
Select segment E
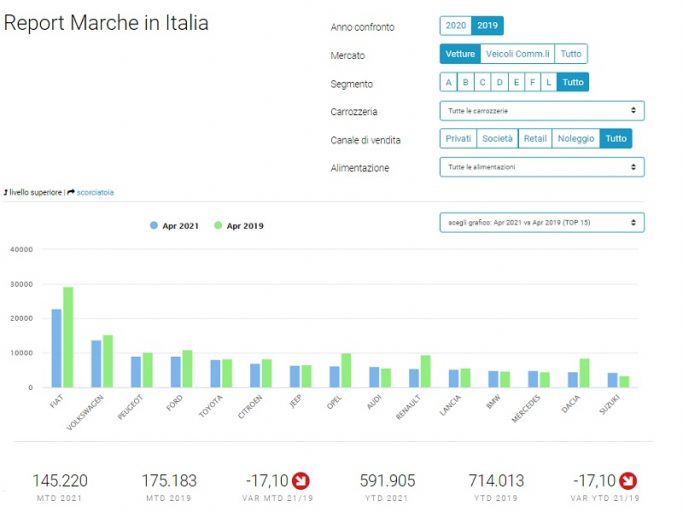[x=516, y=82]
